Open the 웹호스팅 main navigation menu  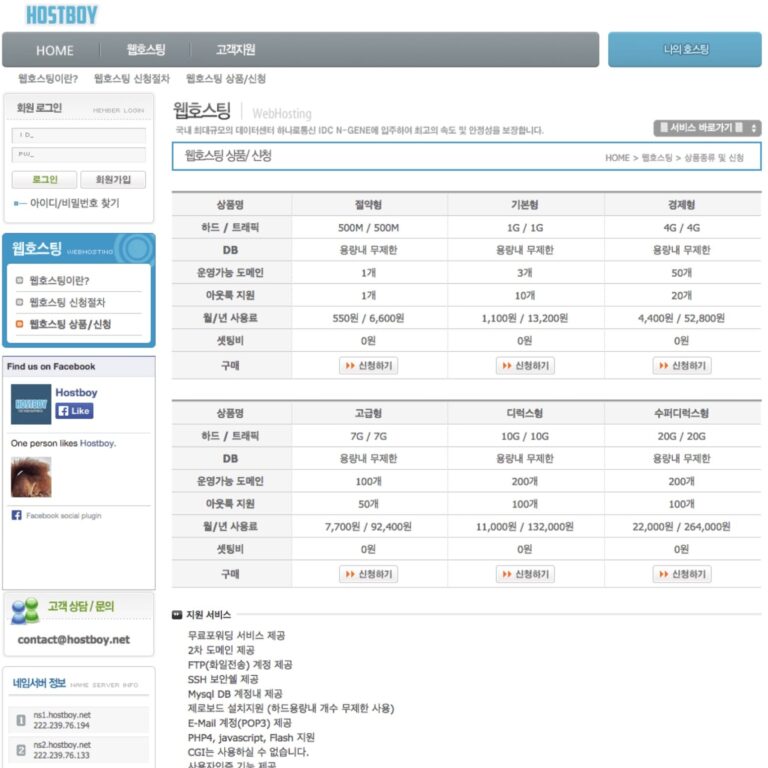pyautogui.click(x=146, y=50)
